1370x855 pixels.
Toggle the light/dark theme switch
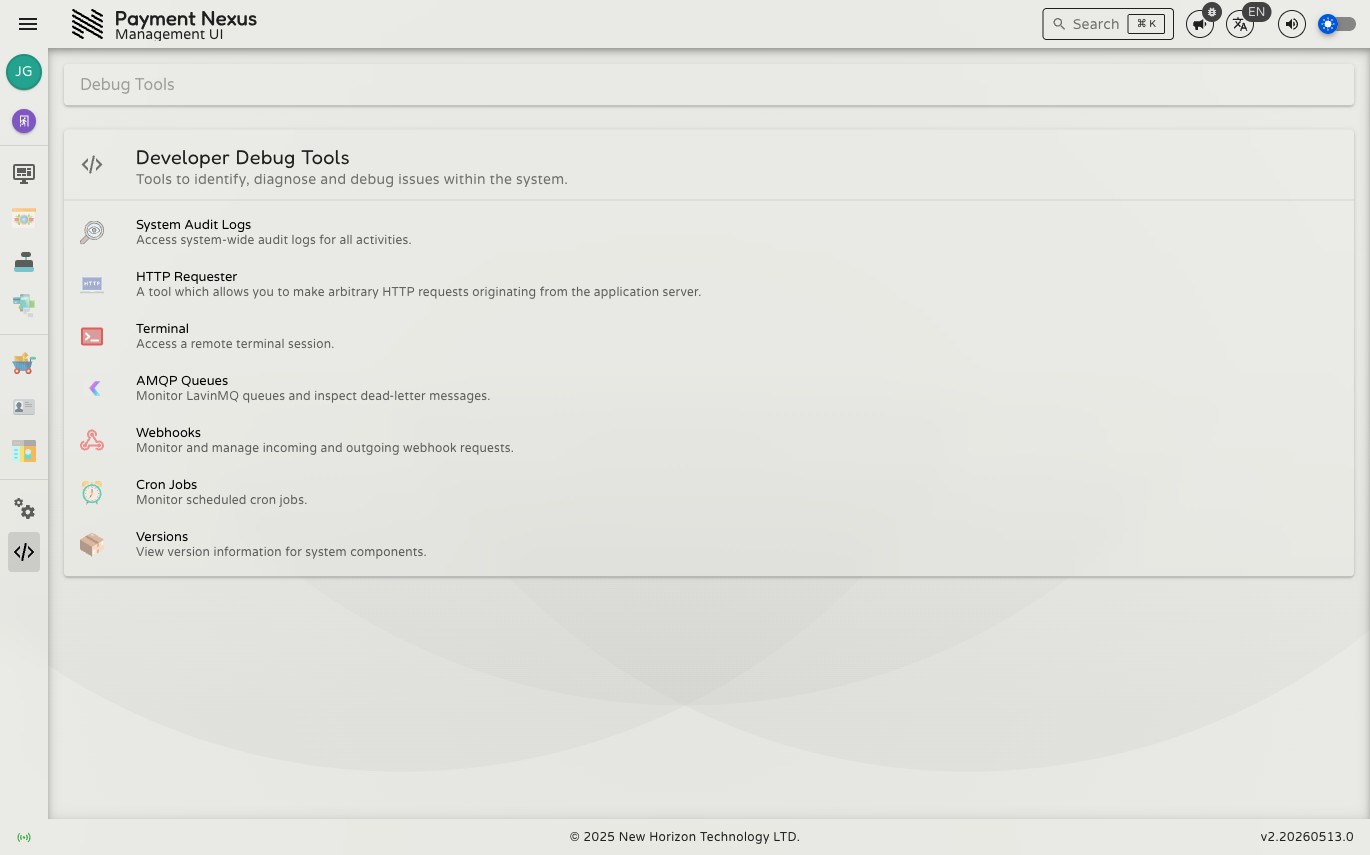point(1337,24)
